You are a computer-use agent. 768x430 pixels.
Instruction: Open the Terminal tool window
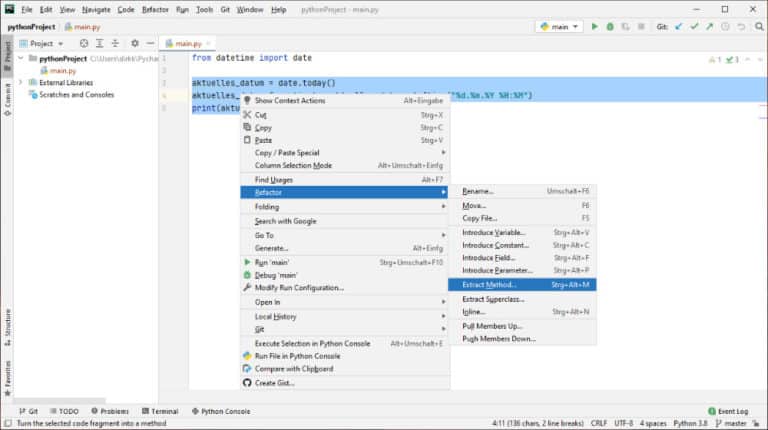pyautogui.click(x=158, y=411)
